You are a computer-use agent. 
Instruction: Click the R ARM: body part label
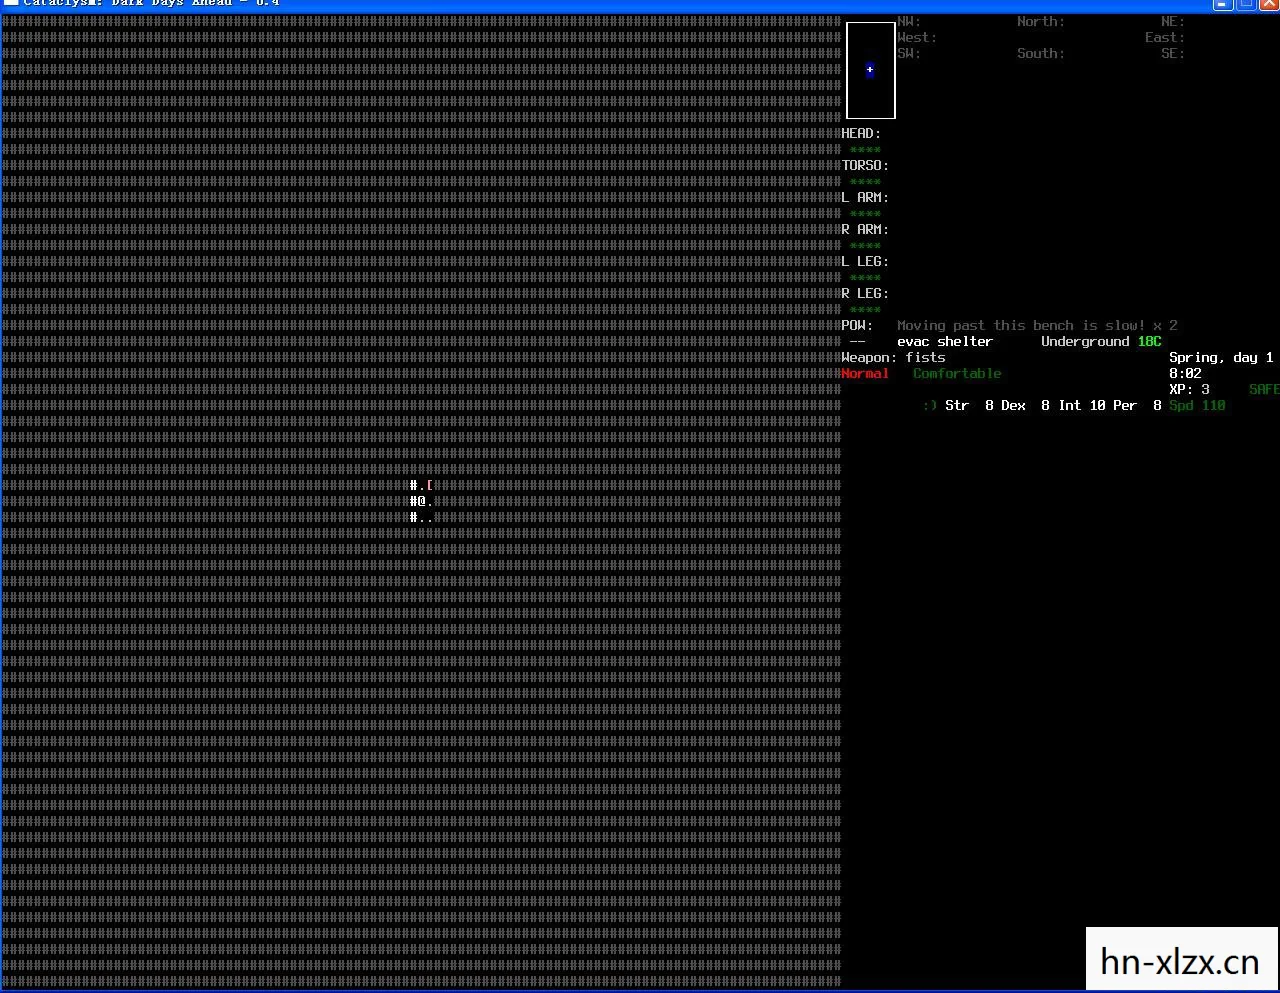click(x=865, y=229)
